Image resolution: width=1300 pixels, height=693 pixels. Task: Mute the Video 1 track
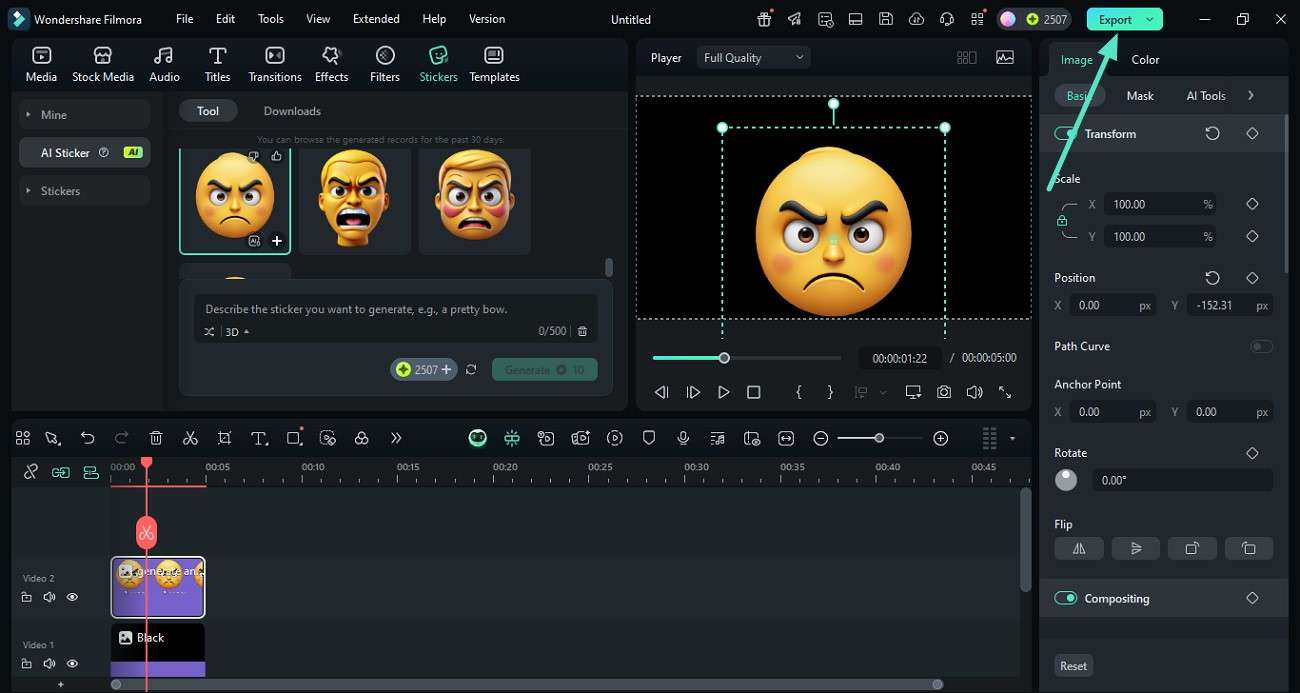[x=49, y=664]
